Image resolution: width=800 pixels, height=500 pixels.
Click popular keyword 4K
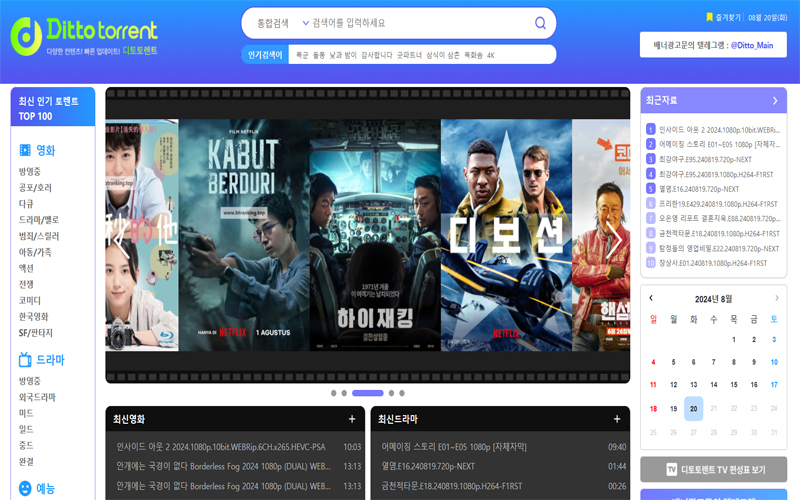coord(490,55)
